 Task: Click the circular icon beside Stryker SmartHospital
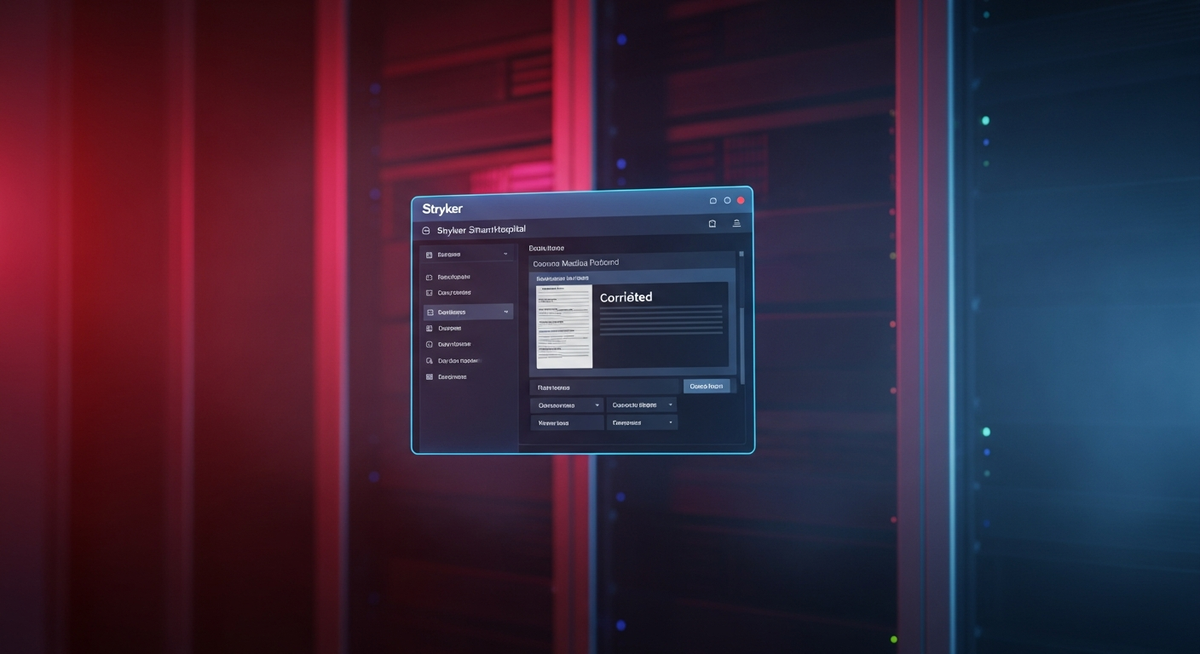coord(426,230)
